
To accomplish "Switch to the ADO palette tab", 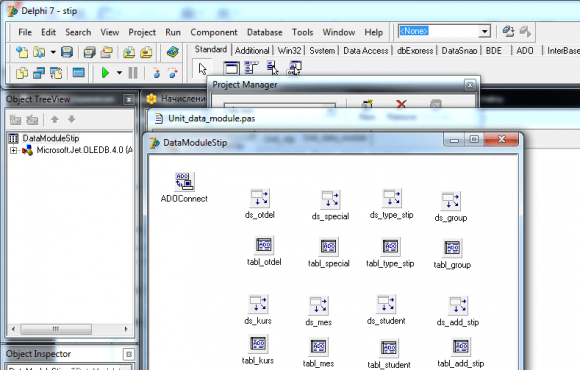I will click(x=525, y=51).
